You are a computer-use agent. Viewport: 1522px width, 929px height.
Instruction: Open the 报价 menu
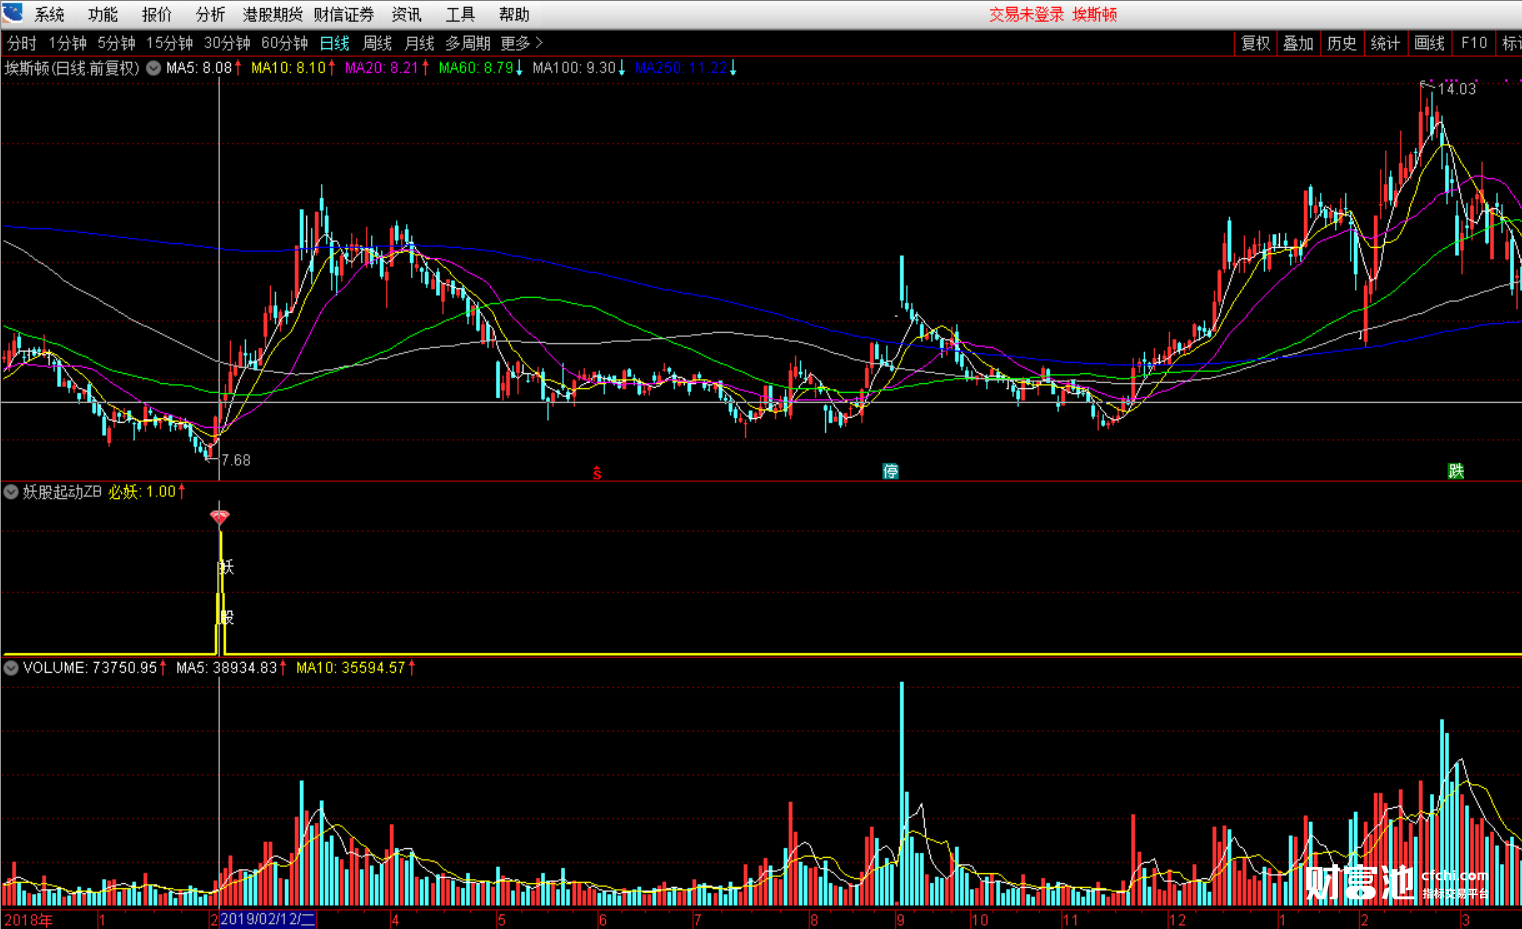point(157,14)
